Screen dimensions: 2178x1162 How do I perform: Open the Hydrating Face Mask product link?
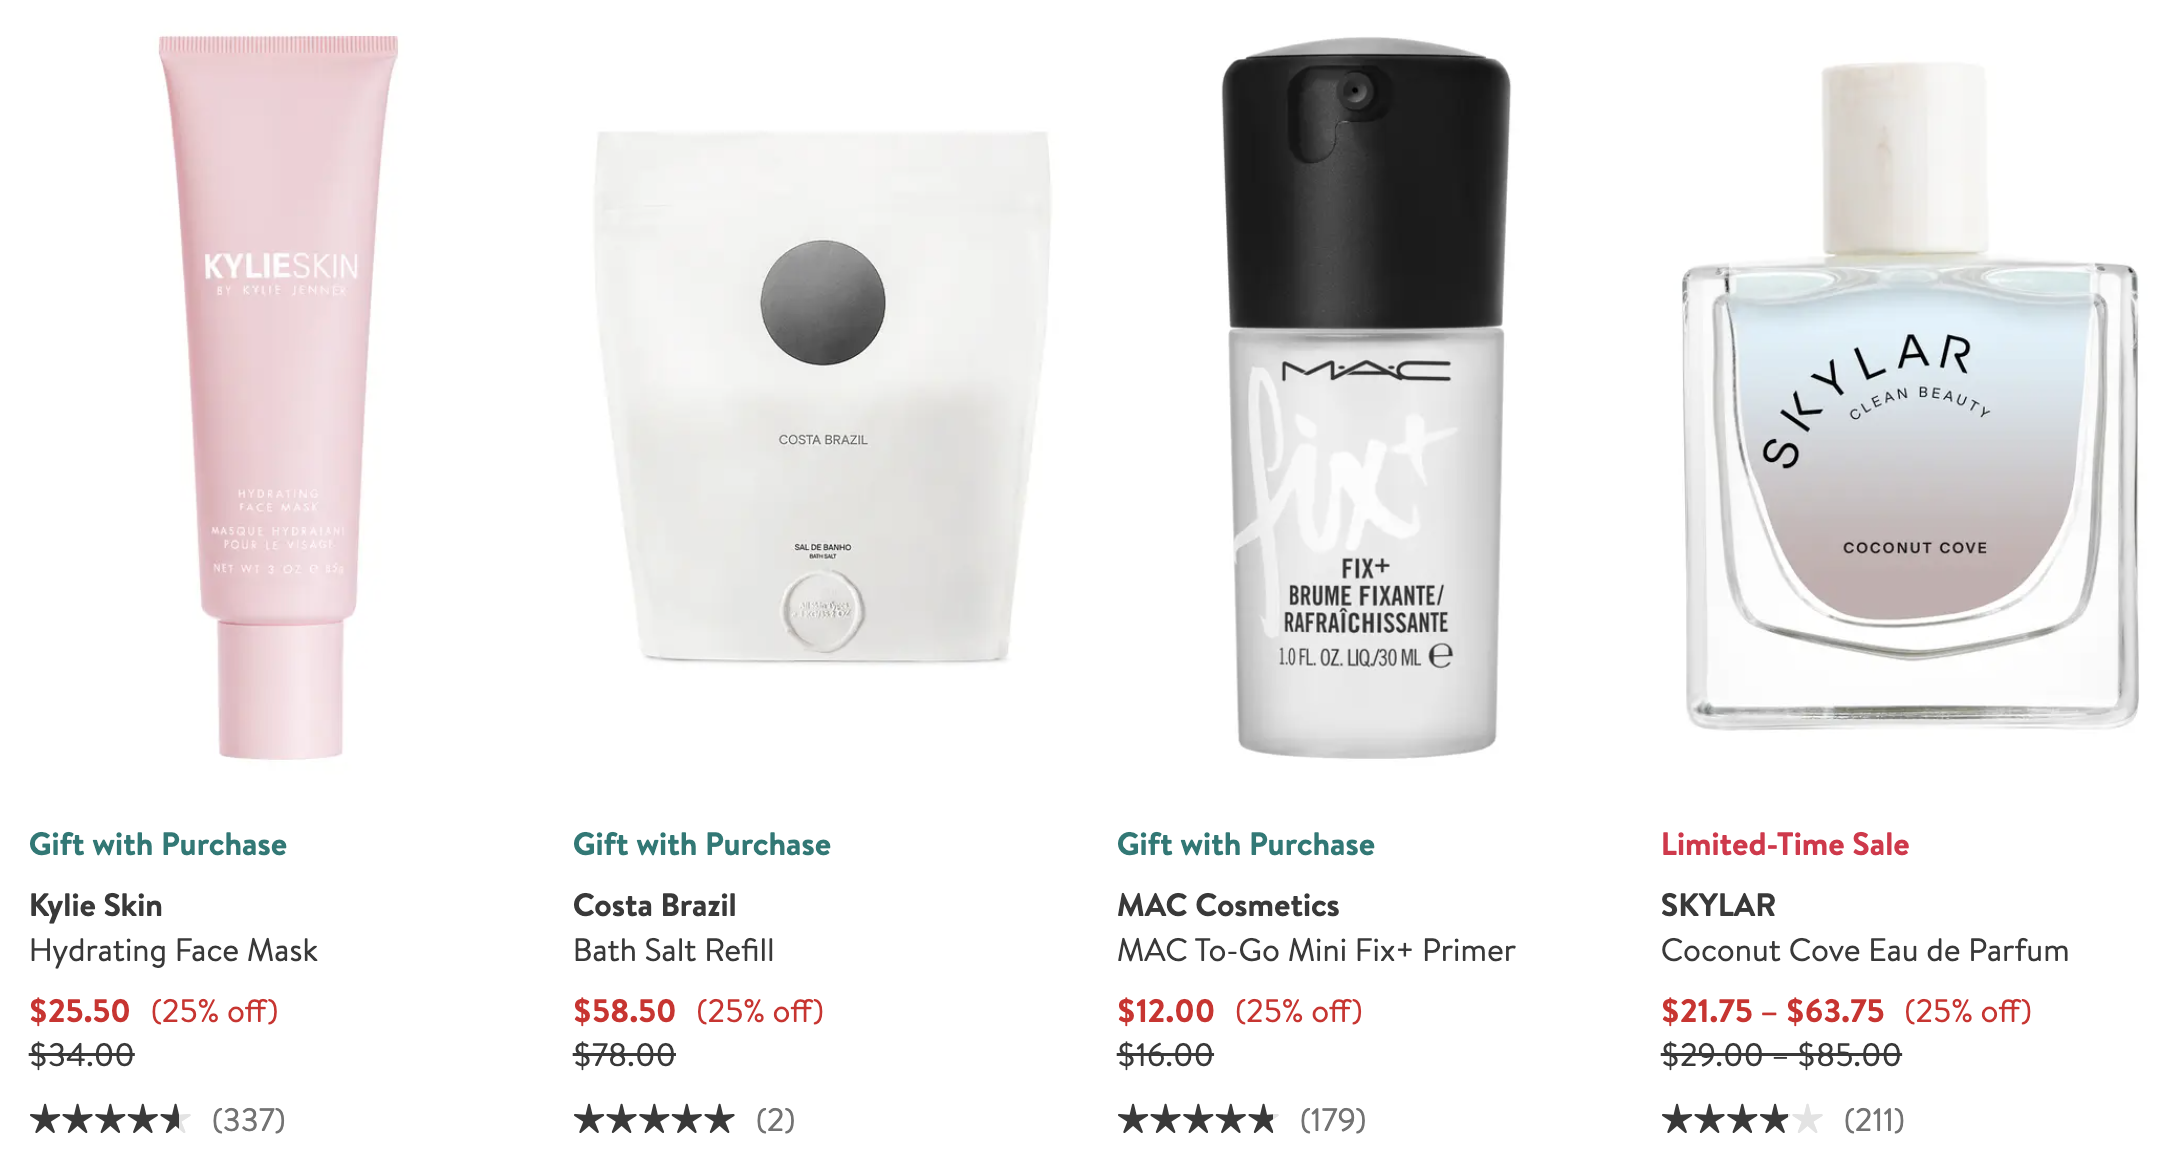pyautogui.click(x=174, y=950)
